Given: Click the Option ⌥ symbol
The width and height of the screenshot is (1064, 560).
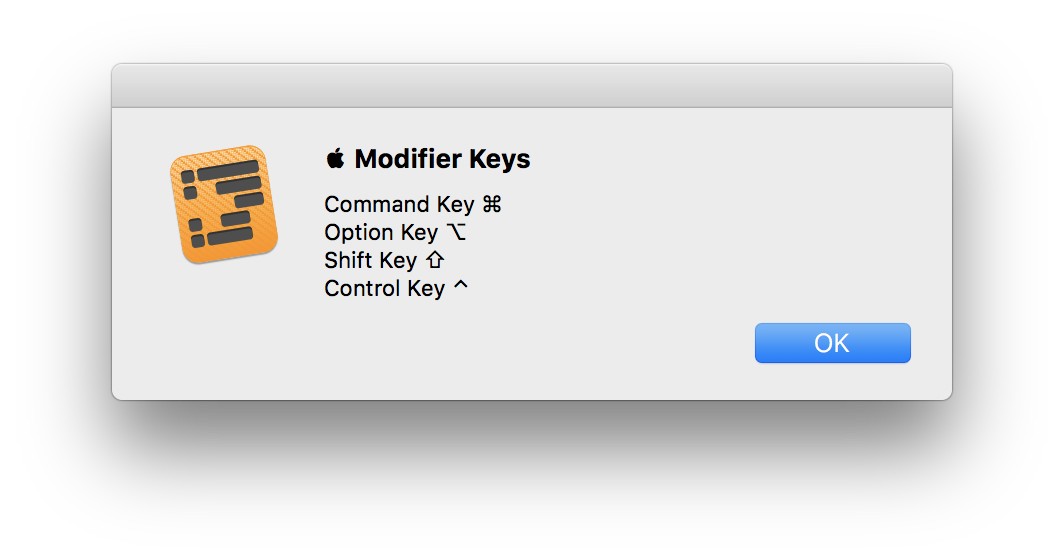Looking at the screenshot, I should point(456,233).
